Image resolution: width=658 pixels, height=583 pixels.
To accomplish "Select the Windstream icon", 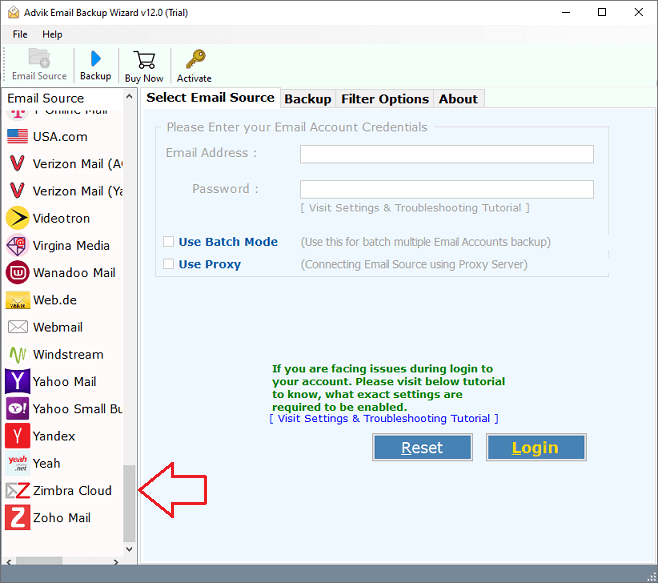I will coord(18,354).
